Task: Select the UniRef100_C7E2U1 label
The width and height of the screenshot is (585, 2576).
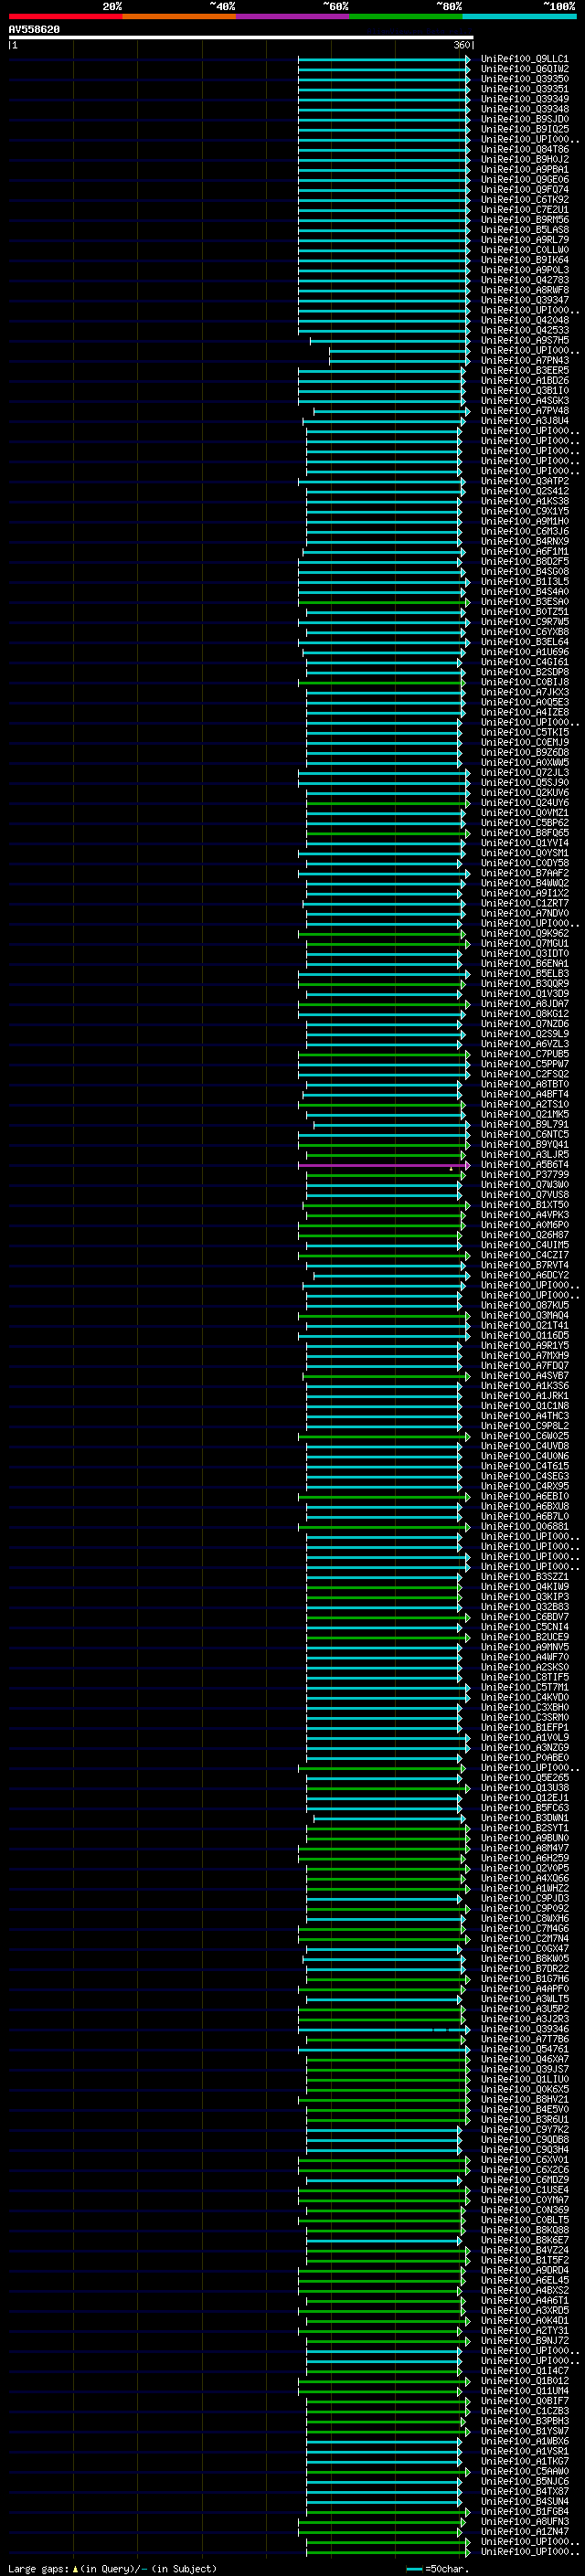Action: 524,210
